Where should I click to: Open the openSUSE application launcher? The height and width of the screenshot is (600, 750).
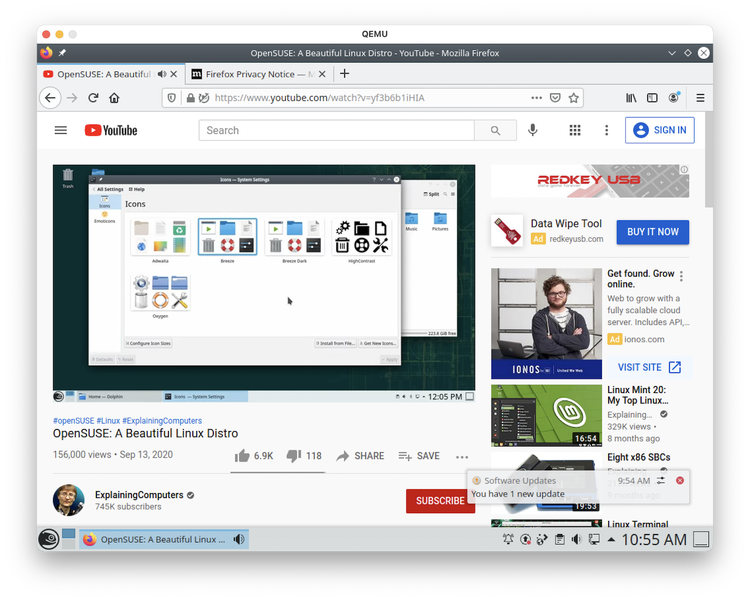[x=49, y=539]
